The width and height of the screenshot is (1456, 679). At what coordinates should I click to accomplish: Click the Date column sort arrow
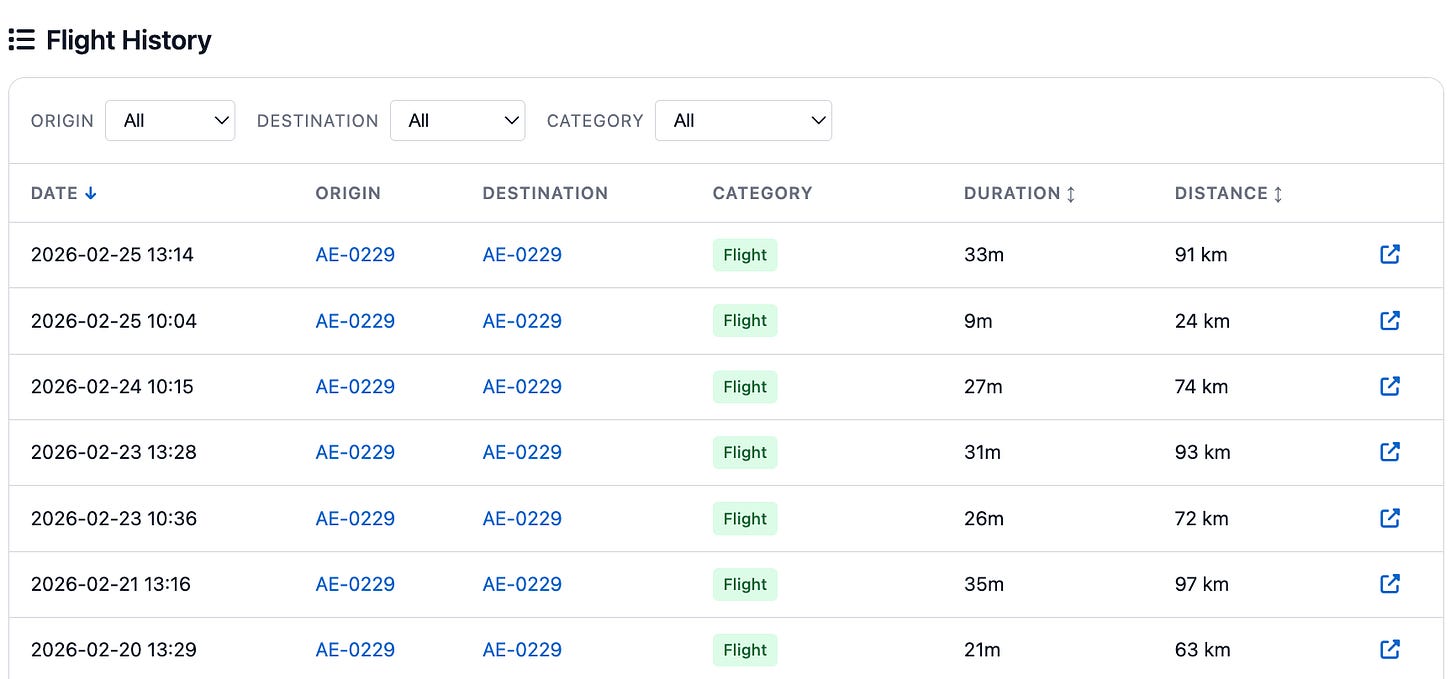91,193
